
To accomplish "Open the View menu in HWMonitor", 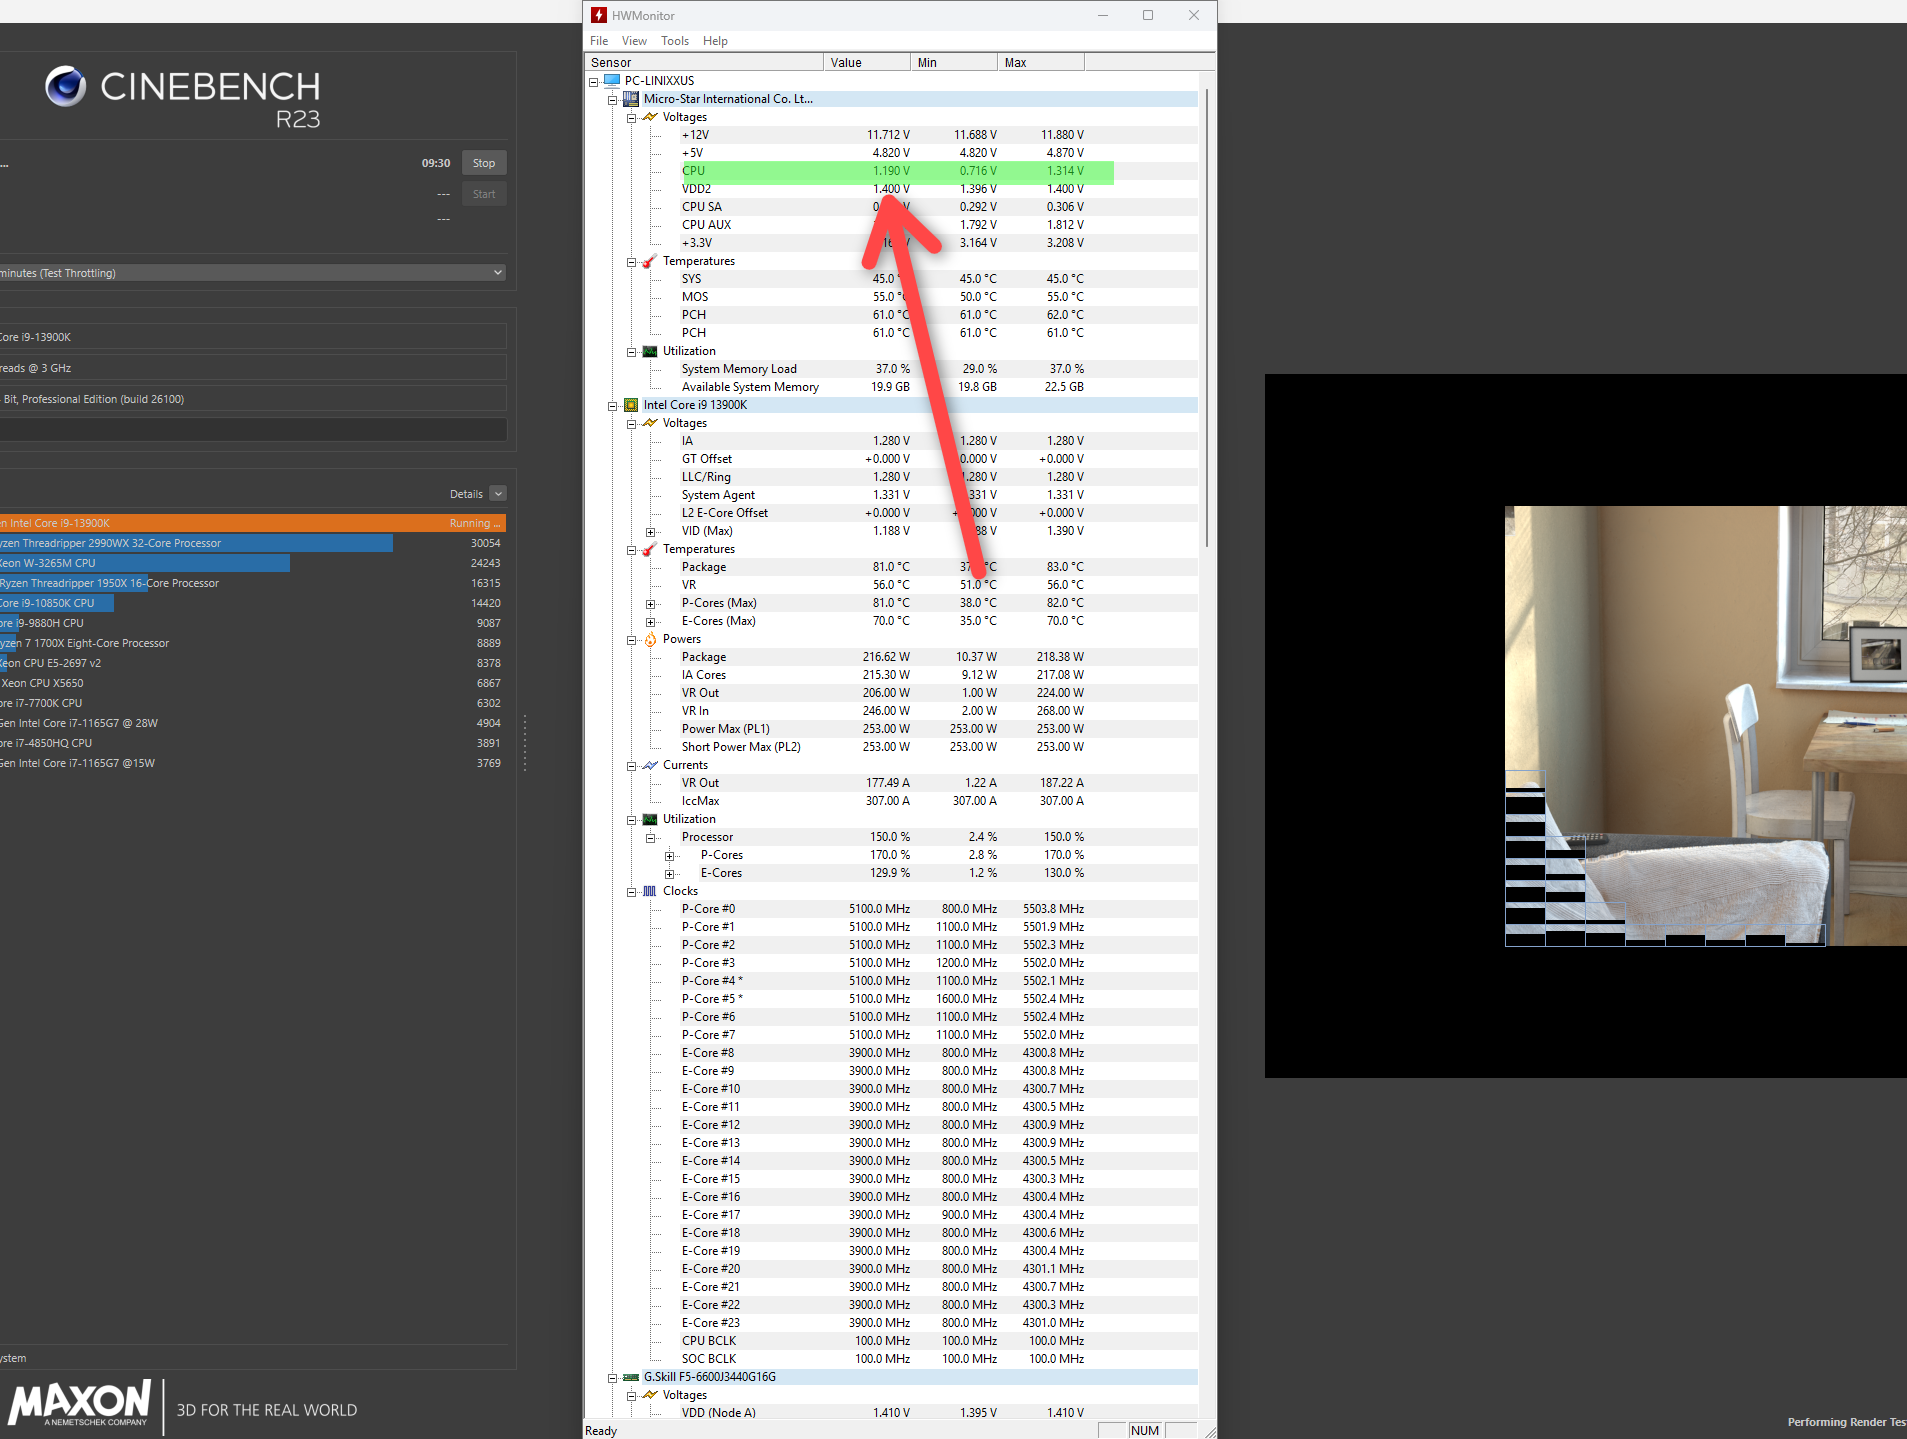I will pyautogui.click(x=634, y=40).
